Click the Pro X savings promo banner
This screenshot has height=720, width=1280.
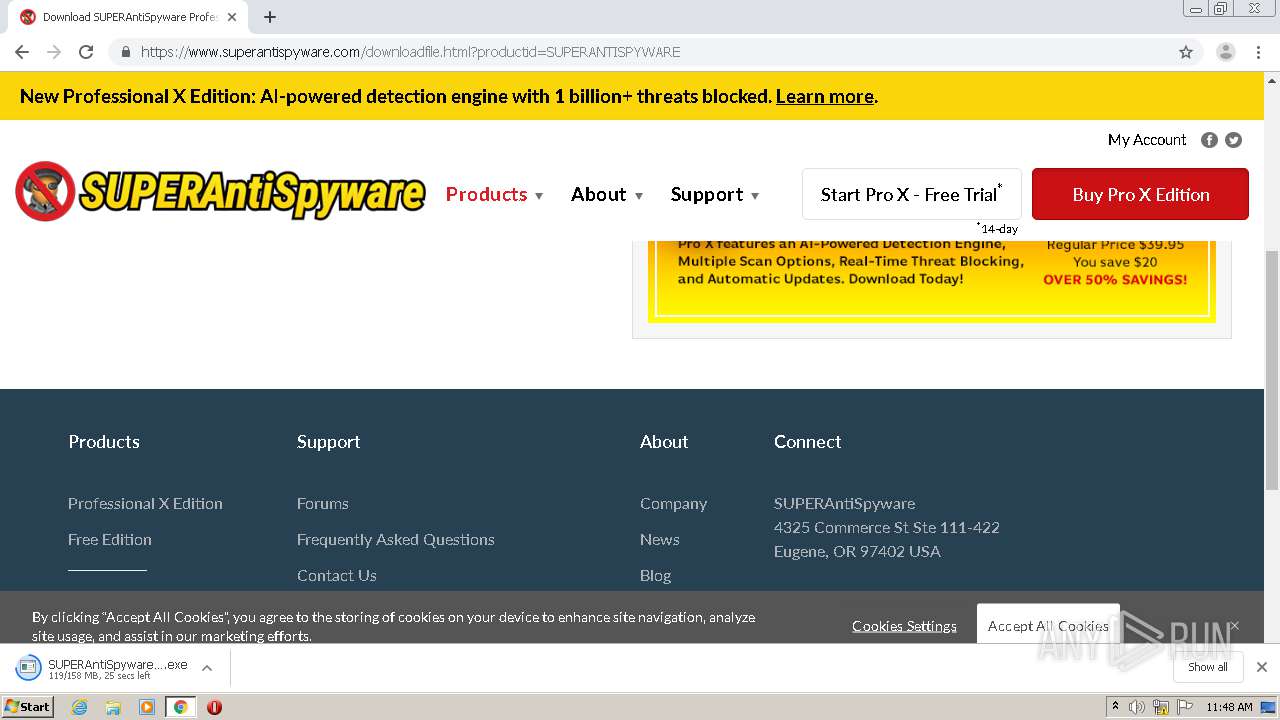[x=932, y=280]
